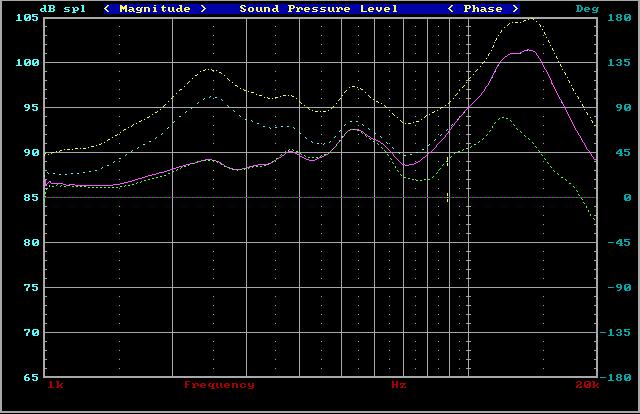
Task: Click the right arrow beside Magnitude
Action: click(x=203, y=9)
